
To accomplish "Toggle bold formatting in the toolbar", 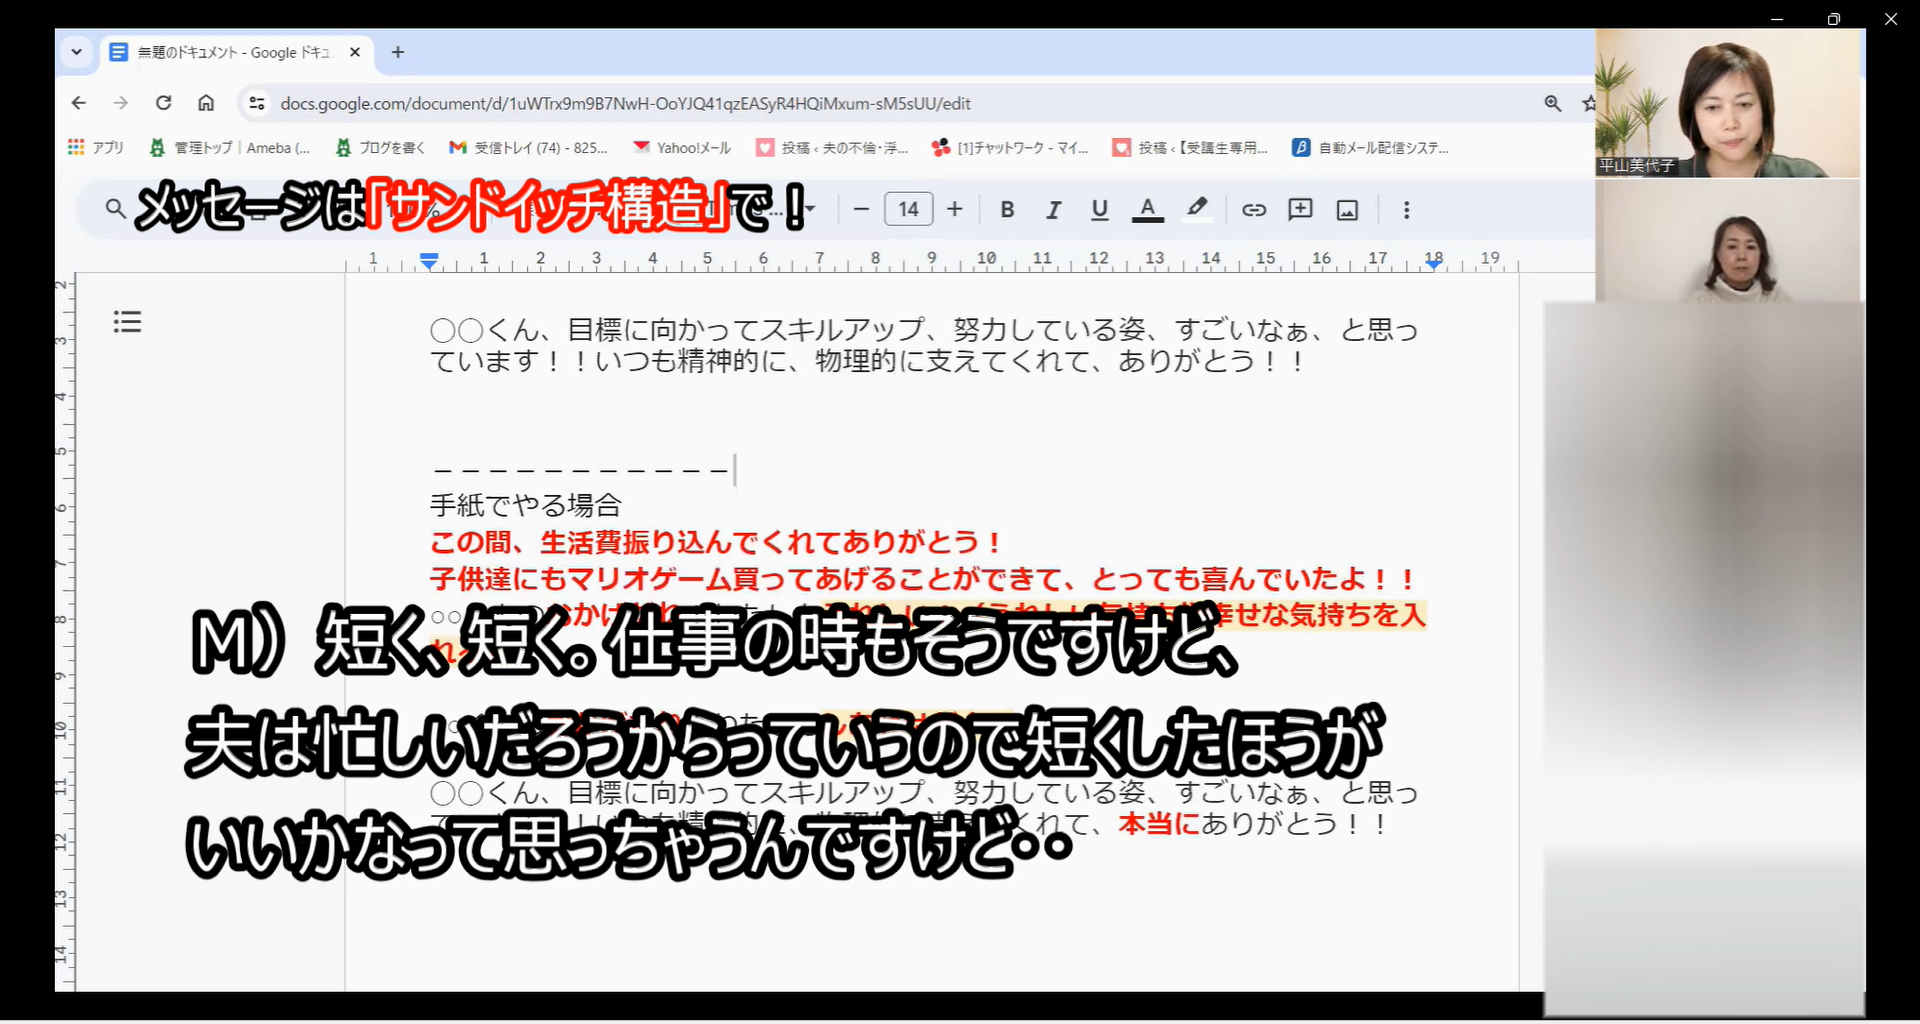I will [1007, 210].
